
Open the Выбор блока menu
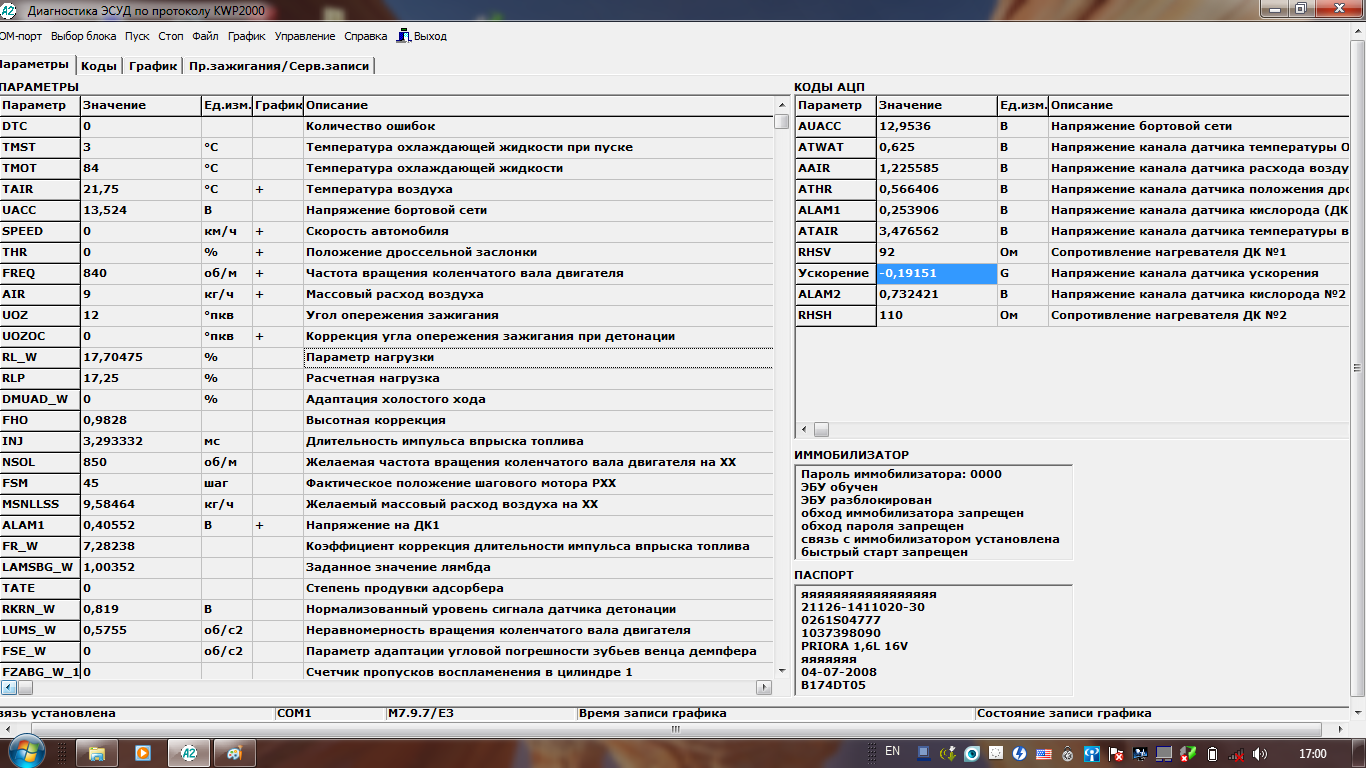pos(83,36)
